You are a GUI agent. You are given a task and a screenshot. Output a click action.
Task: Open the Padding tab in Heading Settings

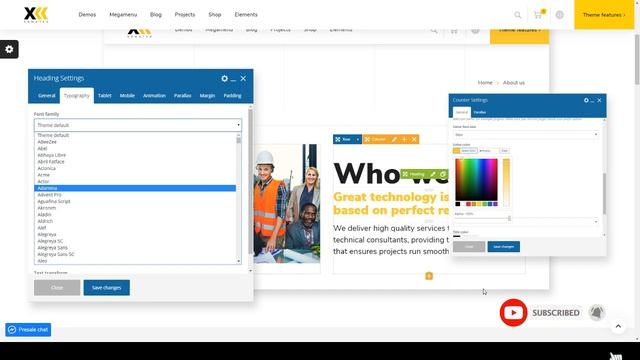tap(232, 96)
